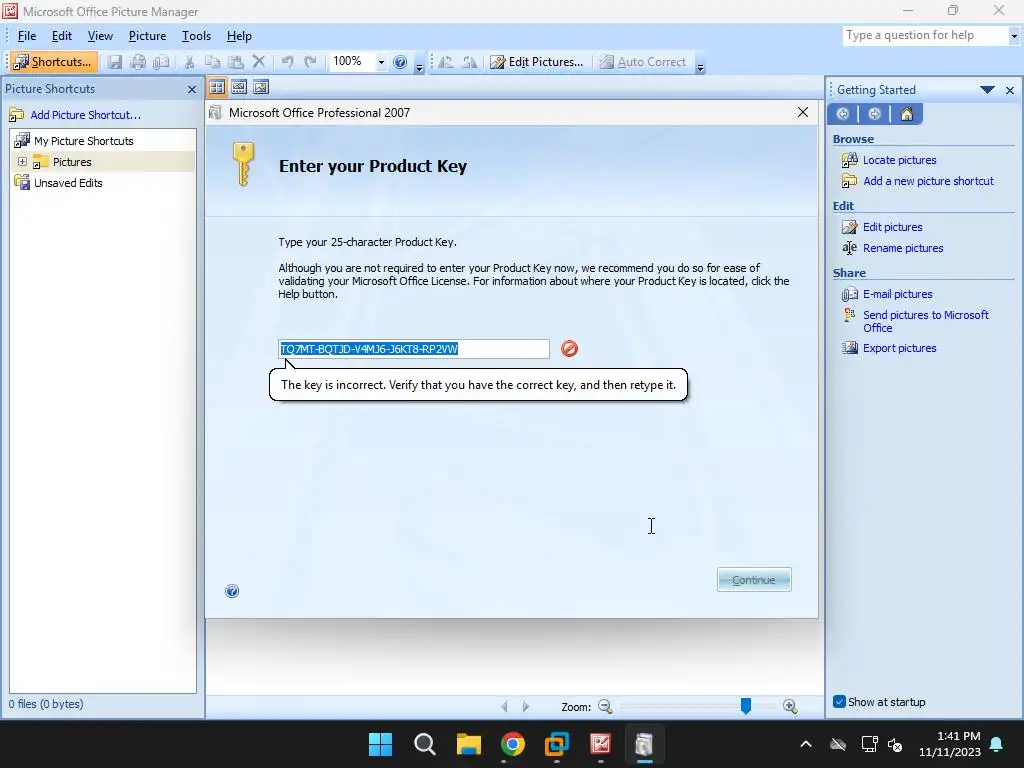Click the dialog's Help question-mark icon
This screenshot has width=1024, height=768.
point(232,591)
